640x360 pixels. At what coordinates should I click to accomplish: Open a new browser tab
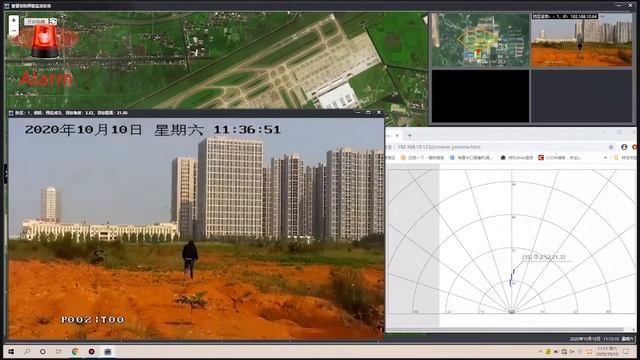click(410, 136)
